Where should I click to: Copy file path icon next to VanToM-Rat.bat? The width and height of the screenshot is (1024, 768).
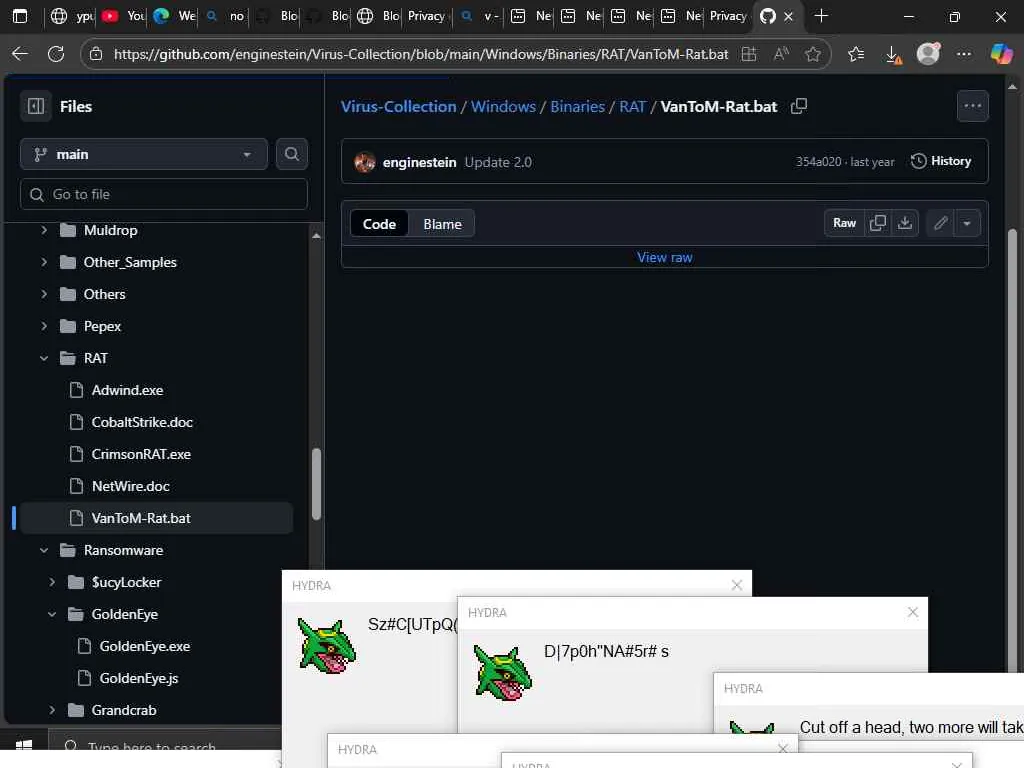click(799, 106)
